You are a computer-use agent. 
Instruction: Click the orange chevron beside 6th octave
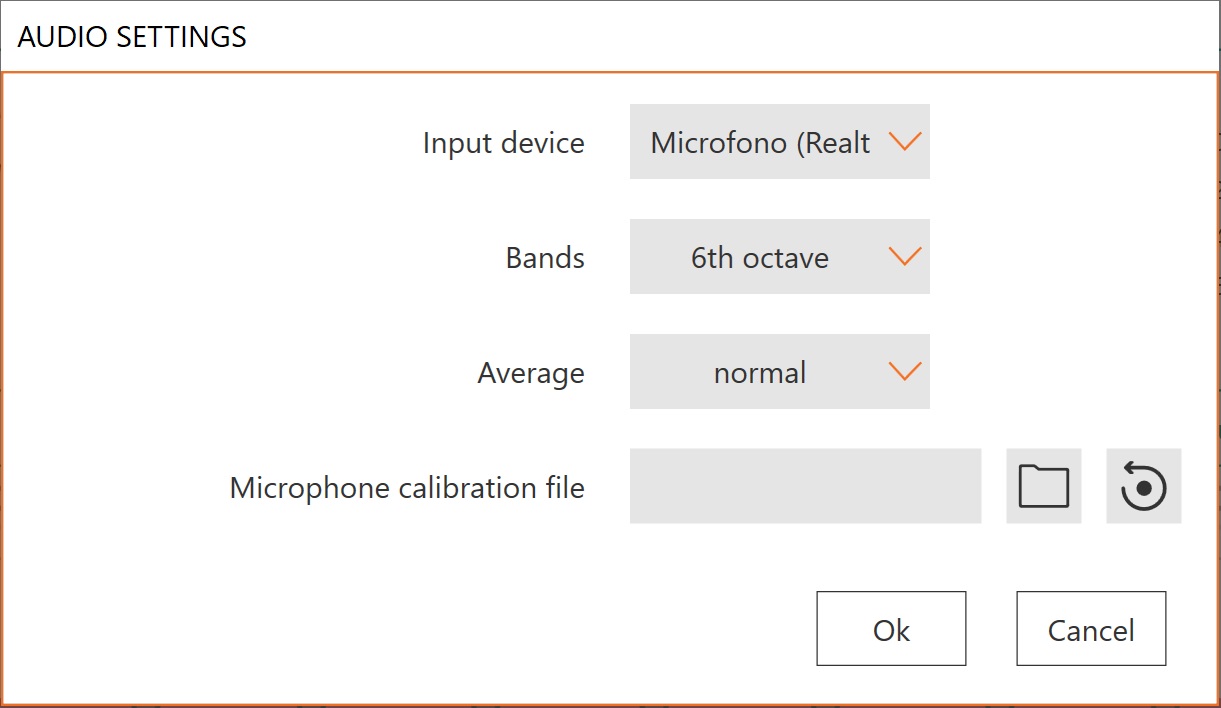(904, 257)
